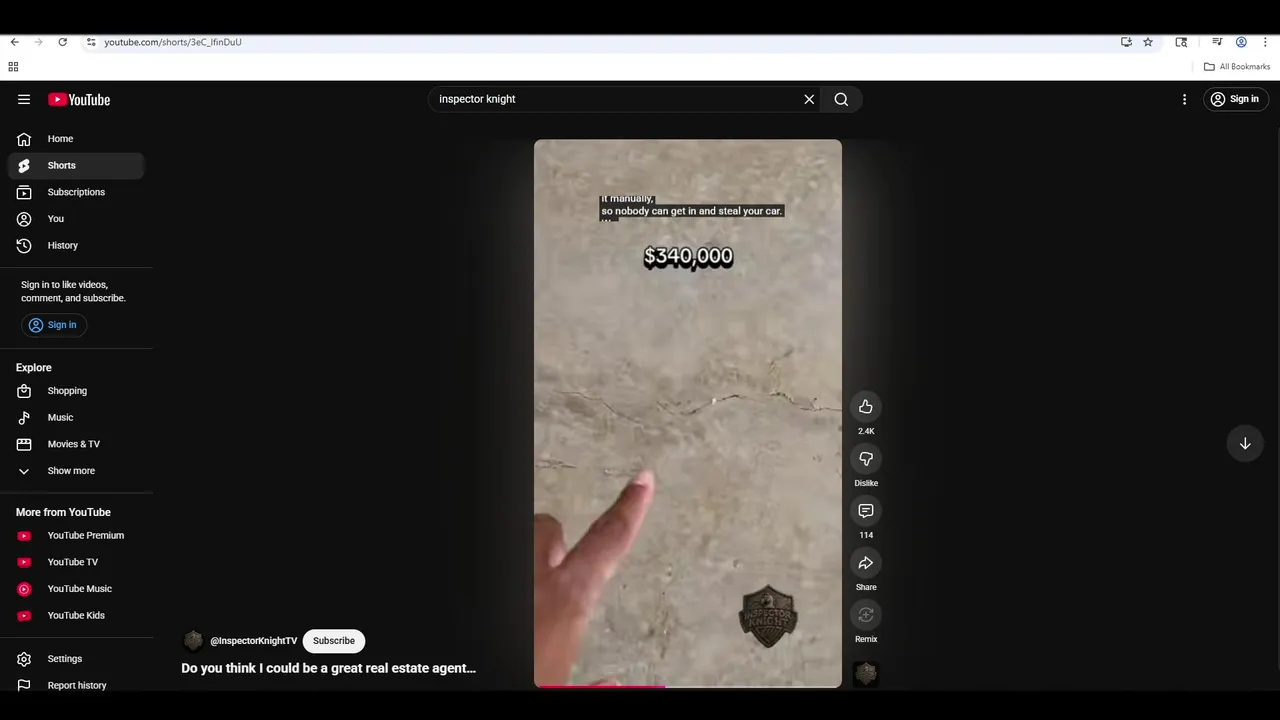This screenshot has width=1280, height=720.
Task: Share this Short
Action: coord(866,563)
